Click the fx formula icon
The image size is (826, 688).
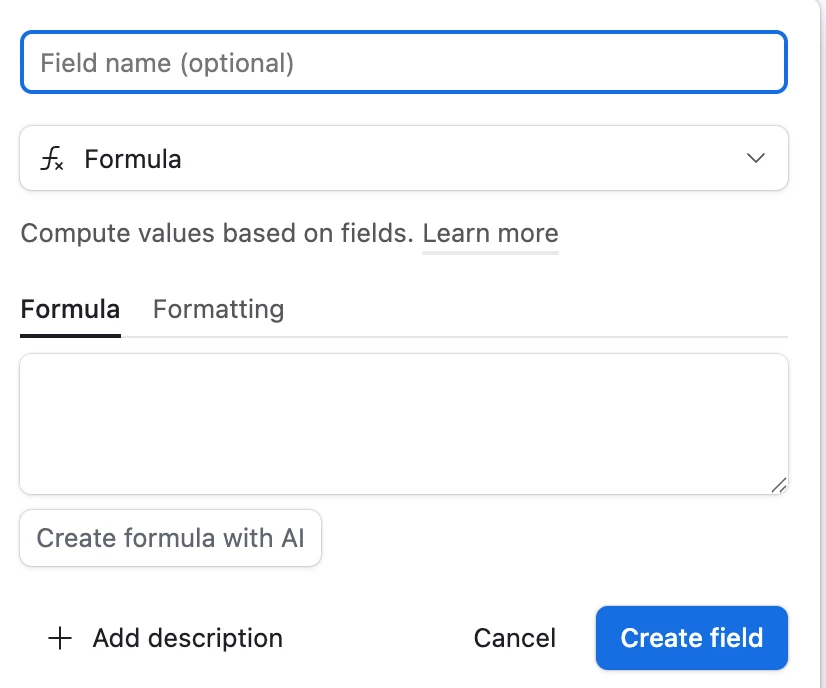pos(52,159)
